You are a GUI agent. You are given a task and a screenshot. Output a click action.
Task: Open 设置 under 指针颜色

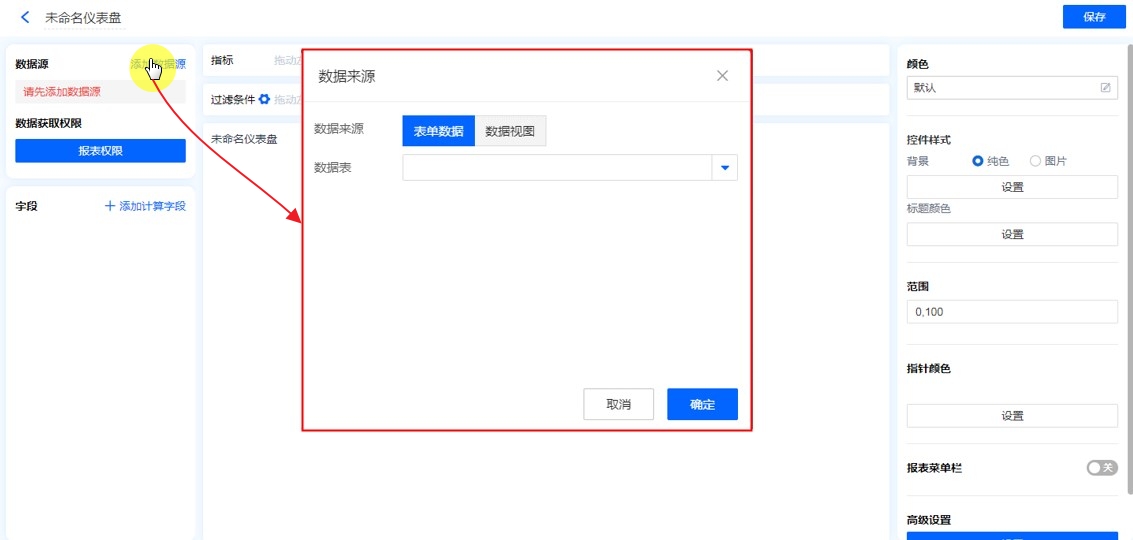click(1012, 416)
